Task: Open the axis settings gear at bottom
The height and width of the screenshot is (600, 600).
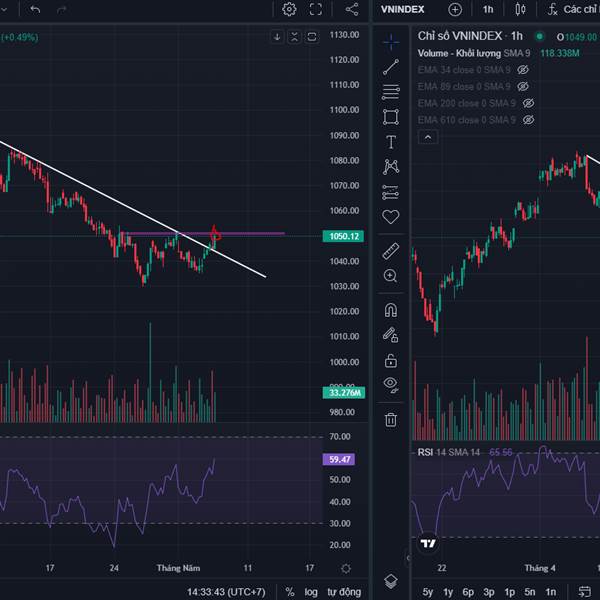Action: (346, 568)
